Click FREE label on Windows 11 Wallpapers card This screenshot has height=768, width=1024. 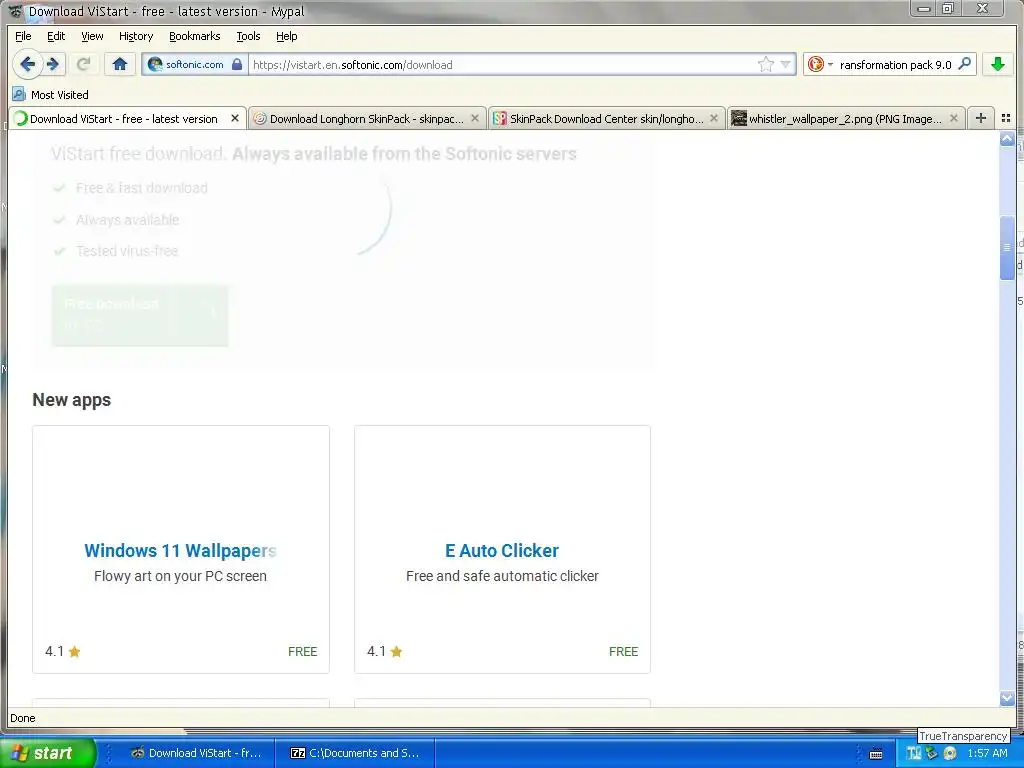click(x=302, y=652)
